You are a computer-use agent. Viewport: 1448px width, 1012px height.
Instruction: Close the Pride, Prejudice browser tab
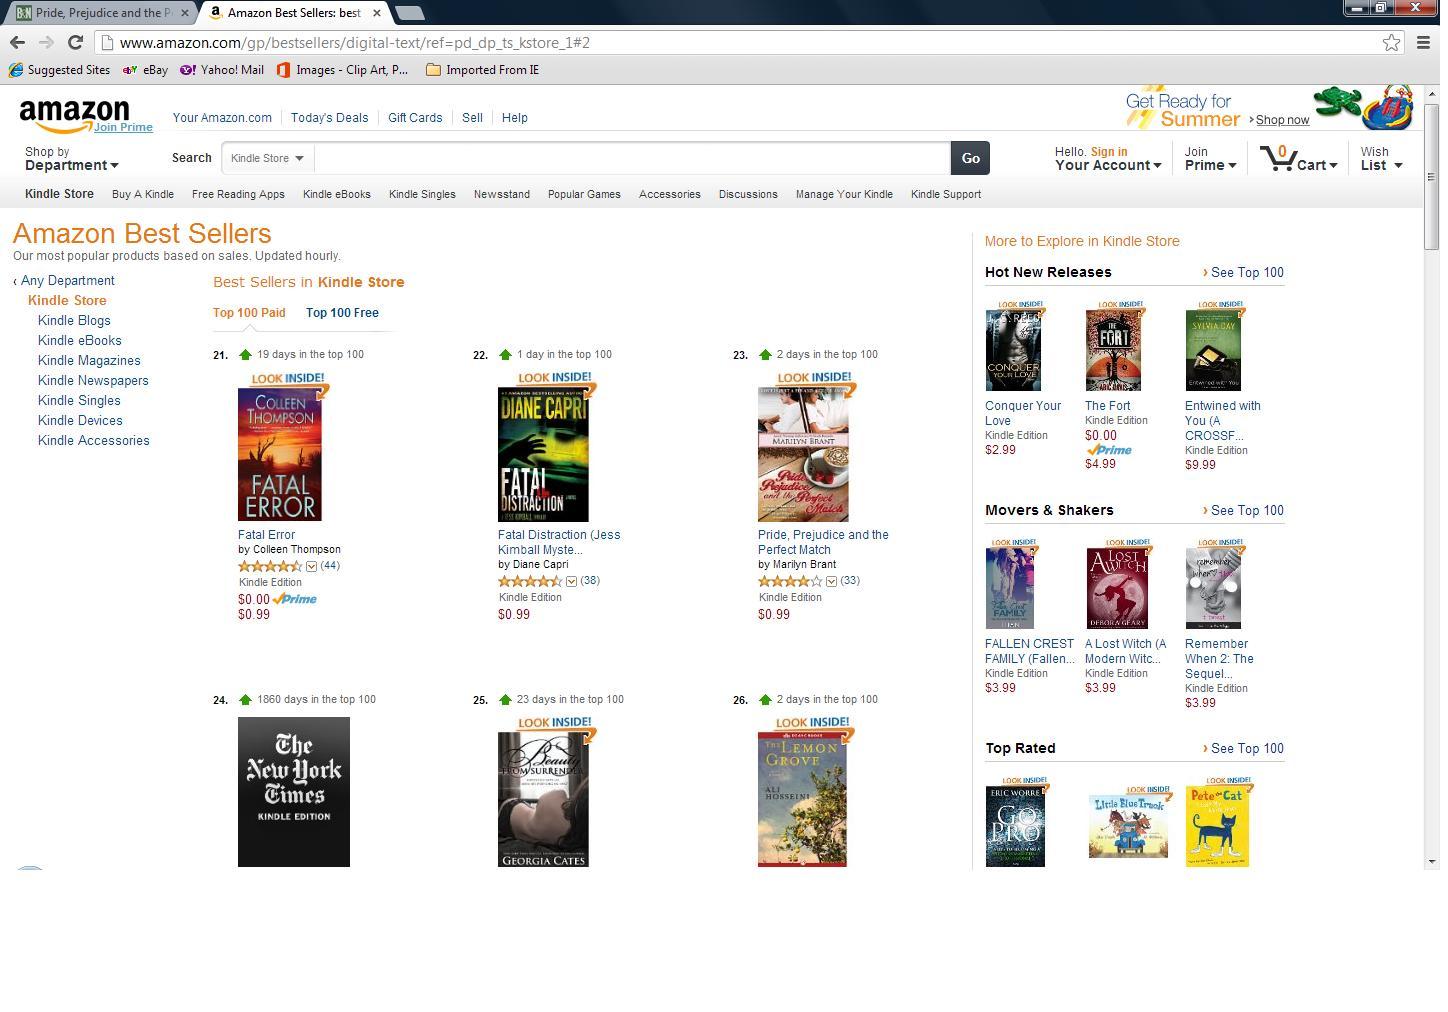[184, 13]
